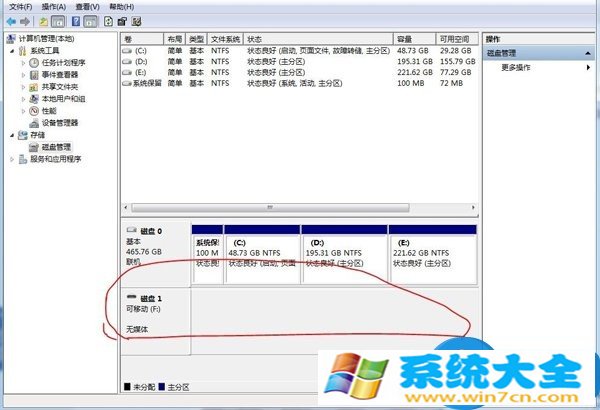Collapse the 系统工具 tree node
Viewport: 600px width, 410px height.
[x=12, y=51]
